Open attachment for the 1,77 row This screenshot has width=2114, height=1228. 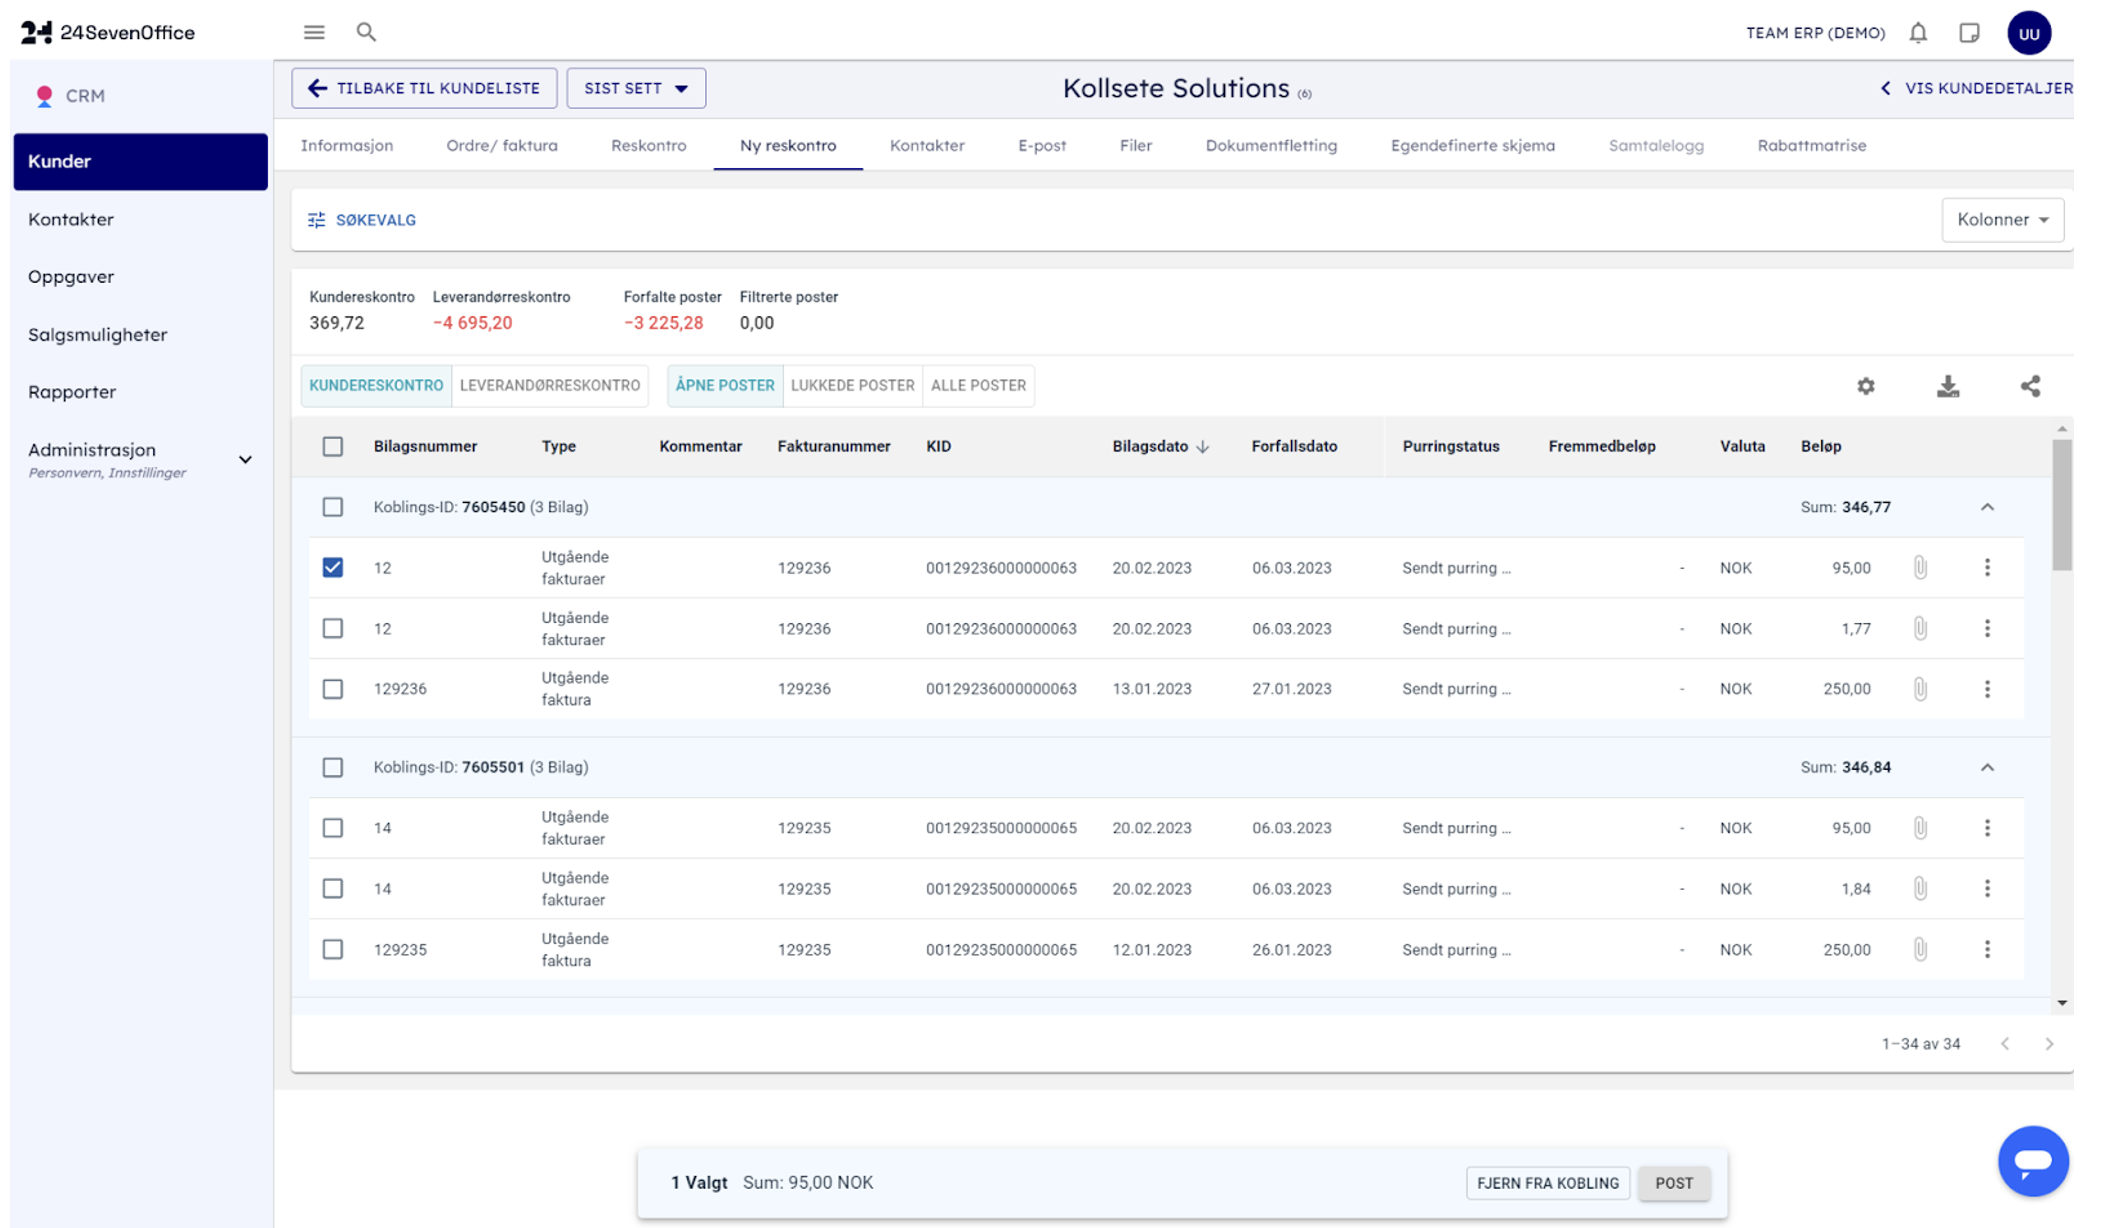coord(1920,629)
